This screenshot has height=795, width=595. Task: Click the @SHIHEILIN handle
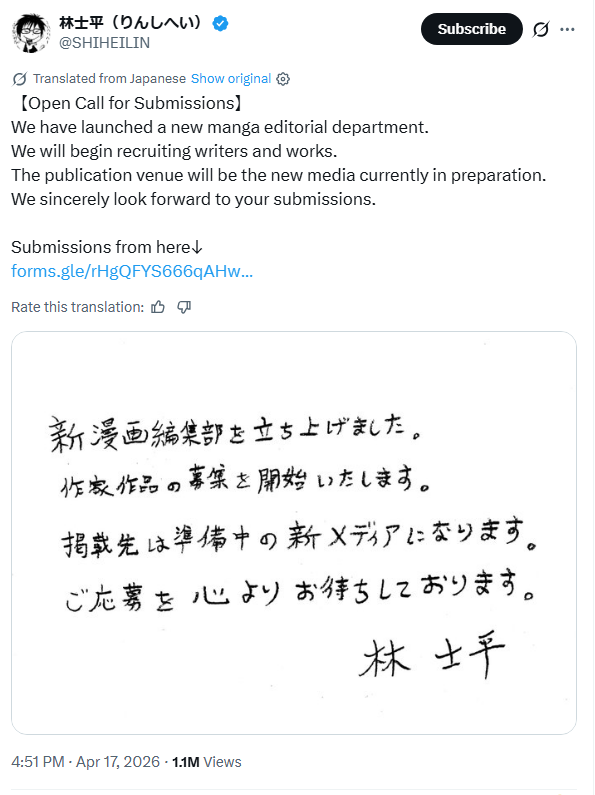[104, 43]
